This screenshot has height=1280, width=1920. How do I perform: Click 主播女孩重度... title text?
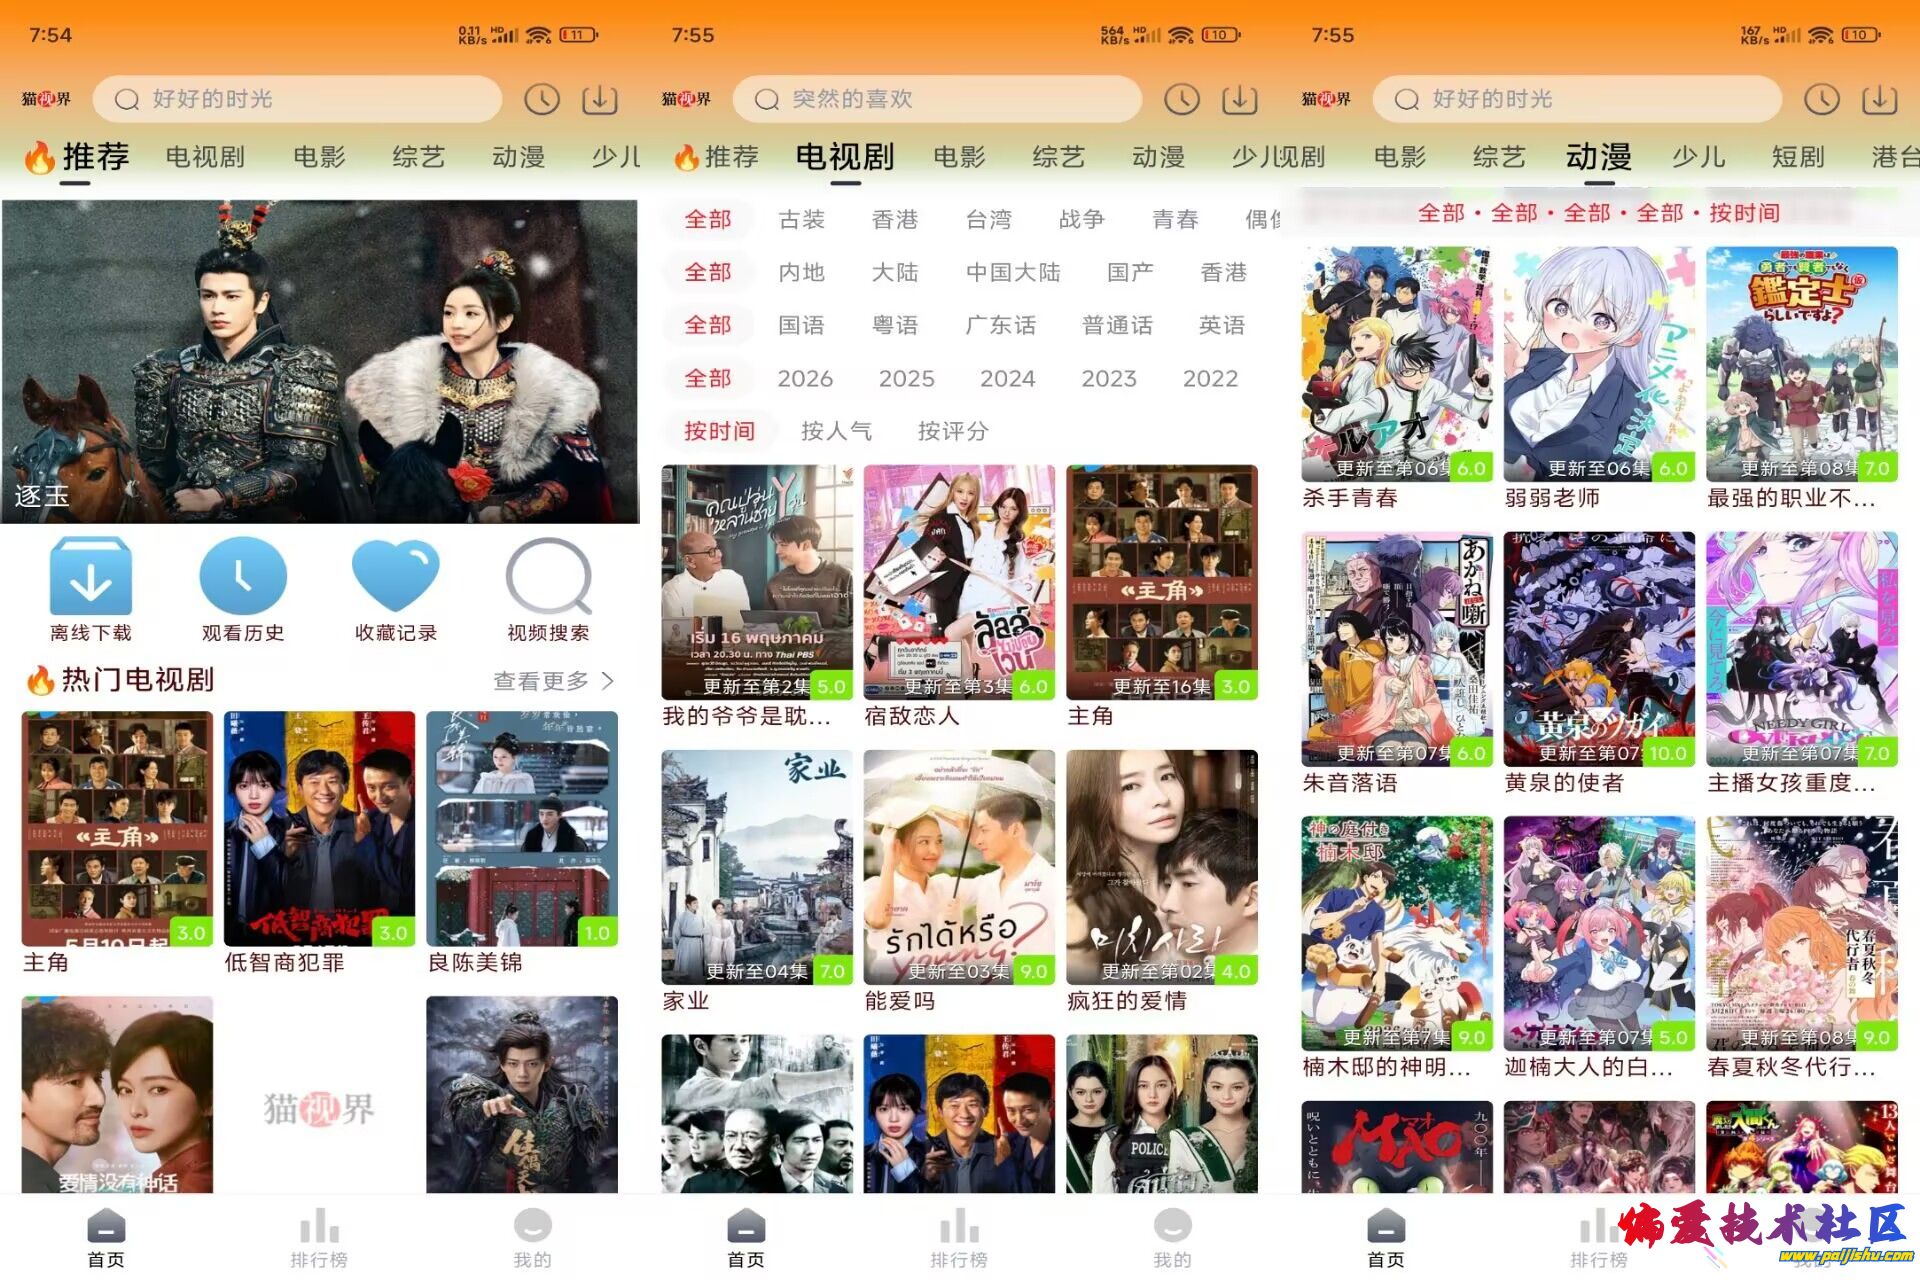click(x=1791, y=783)
